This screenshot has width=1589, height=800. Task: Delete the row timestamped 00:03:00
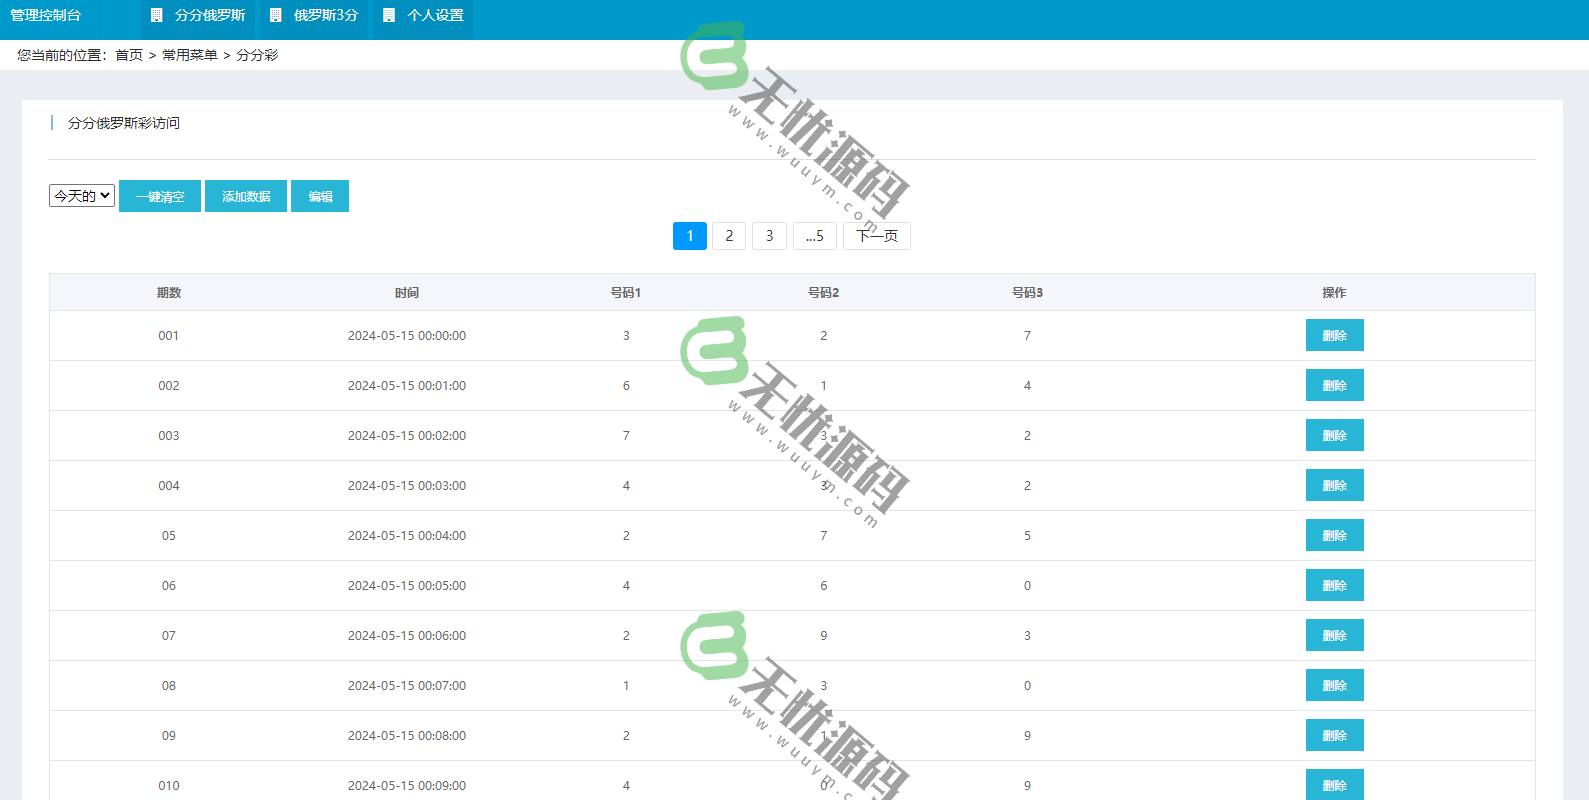[1334, 486]
